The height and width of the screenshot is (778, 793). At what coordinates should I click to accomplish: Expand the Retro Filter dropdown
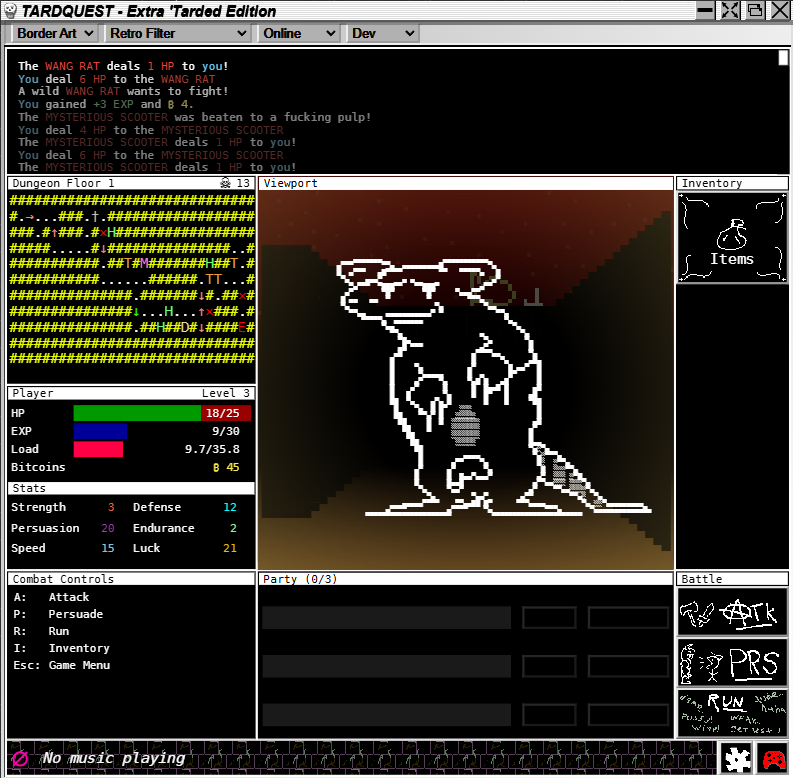177,33
